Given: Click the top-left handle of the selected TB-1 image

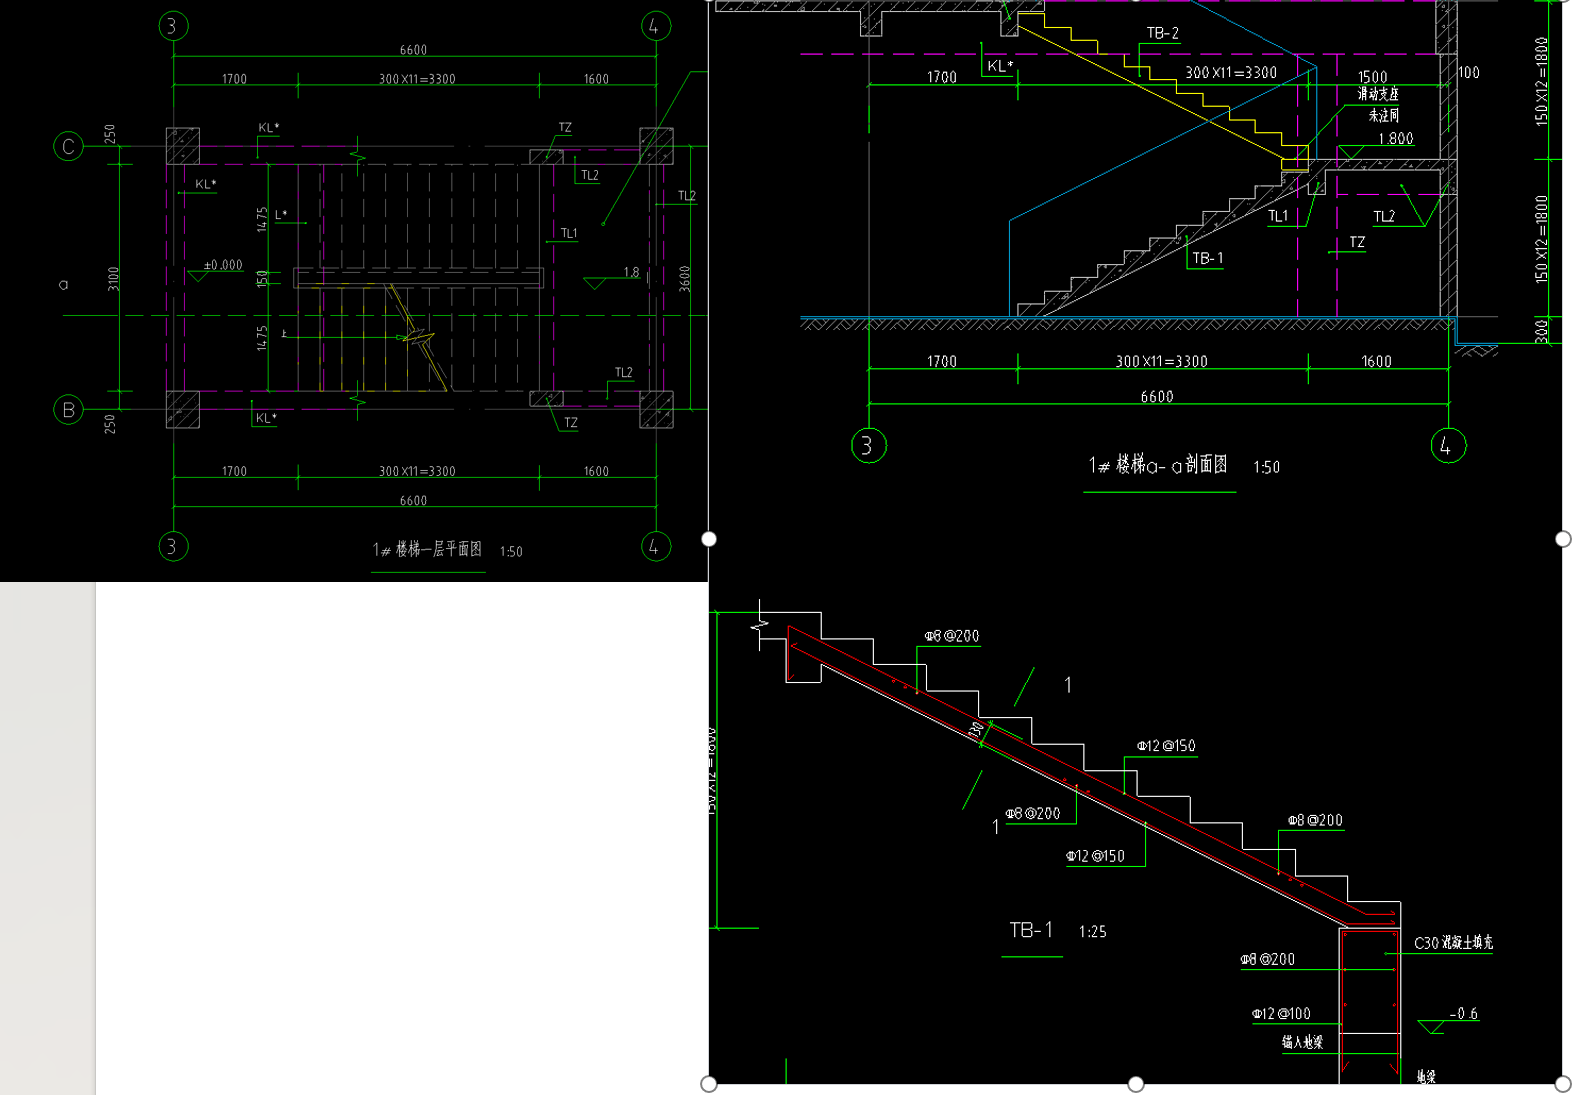Looking at the screenshot, I should point(709,539).
